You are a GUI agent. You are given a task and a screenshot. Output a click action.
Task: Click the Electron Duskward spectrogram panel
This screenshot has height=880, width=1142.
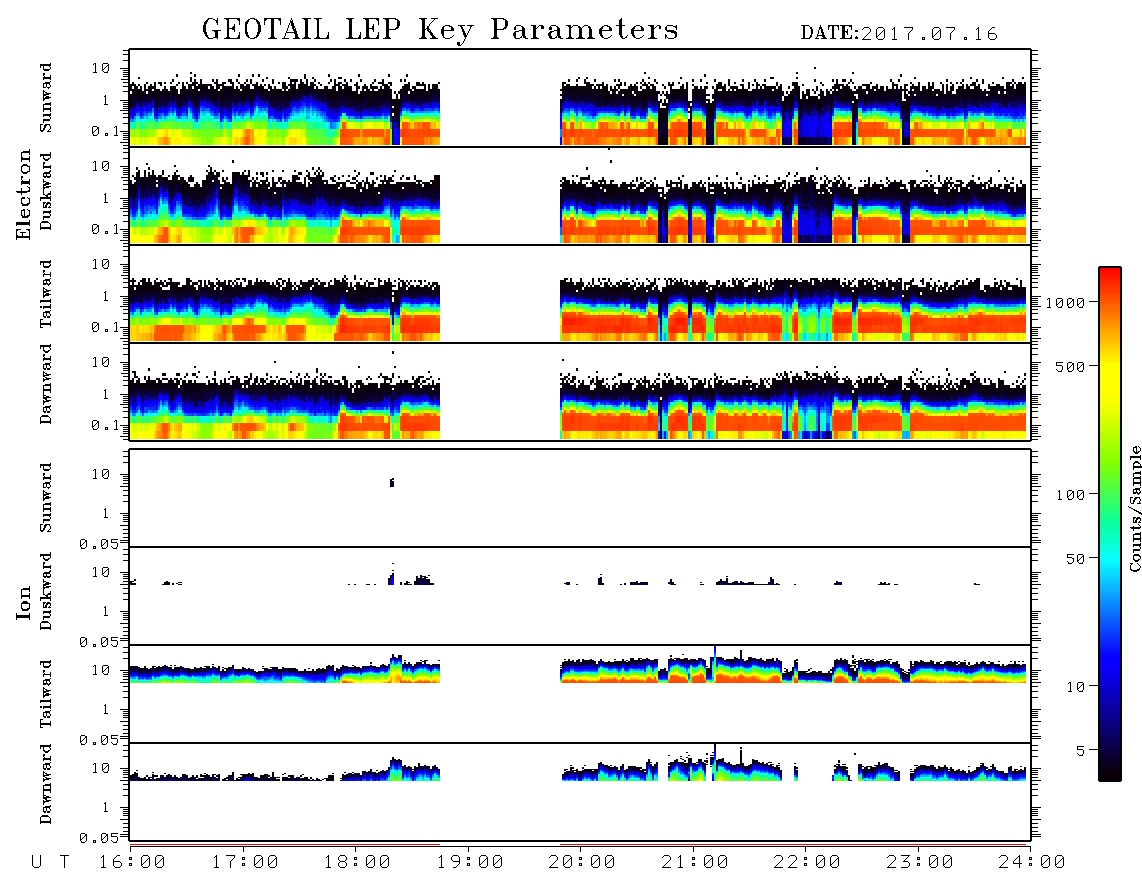click(x=580, y=195)
